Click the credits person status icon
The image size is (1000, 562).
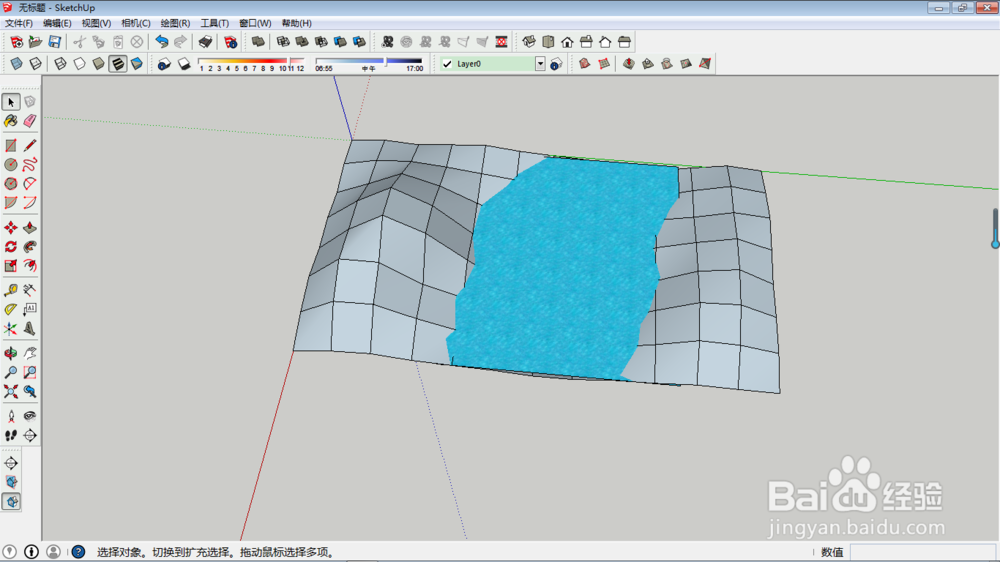[31, 552]
